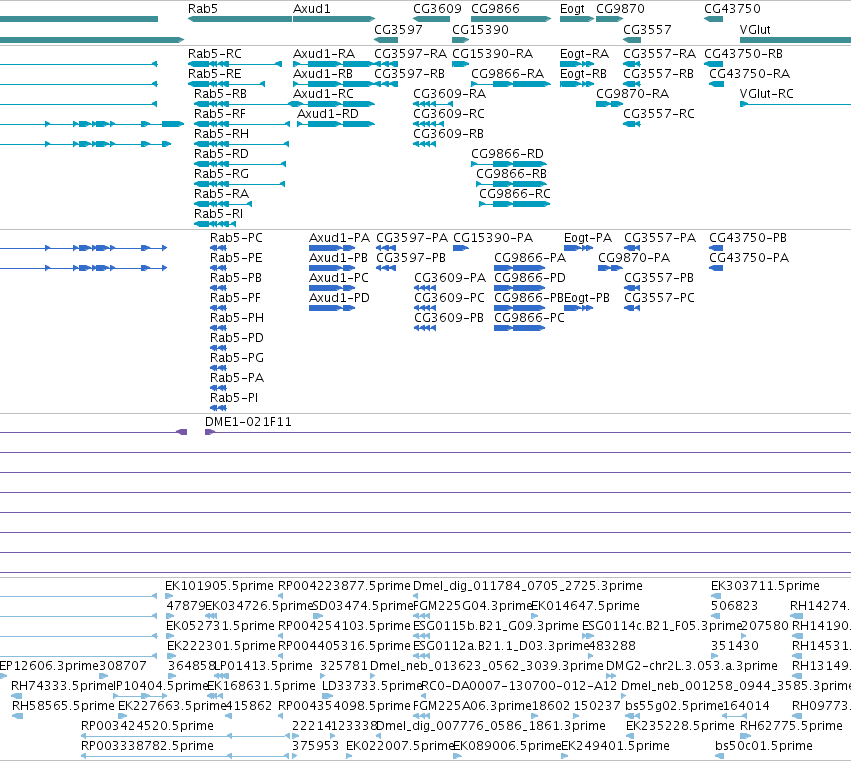Click transcript Eogt-RA
Viewport: 851px width, 761px height.
[x=585, y=54]
